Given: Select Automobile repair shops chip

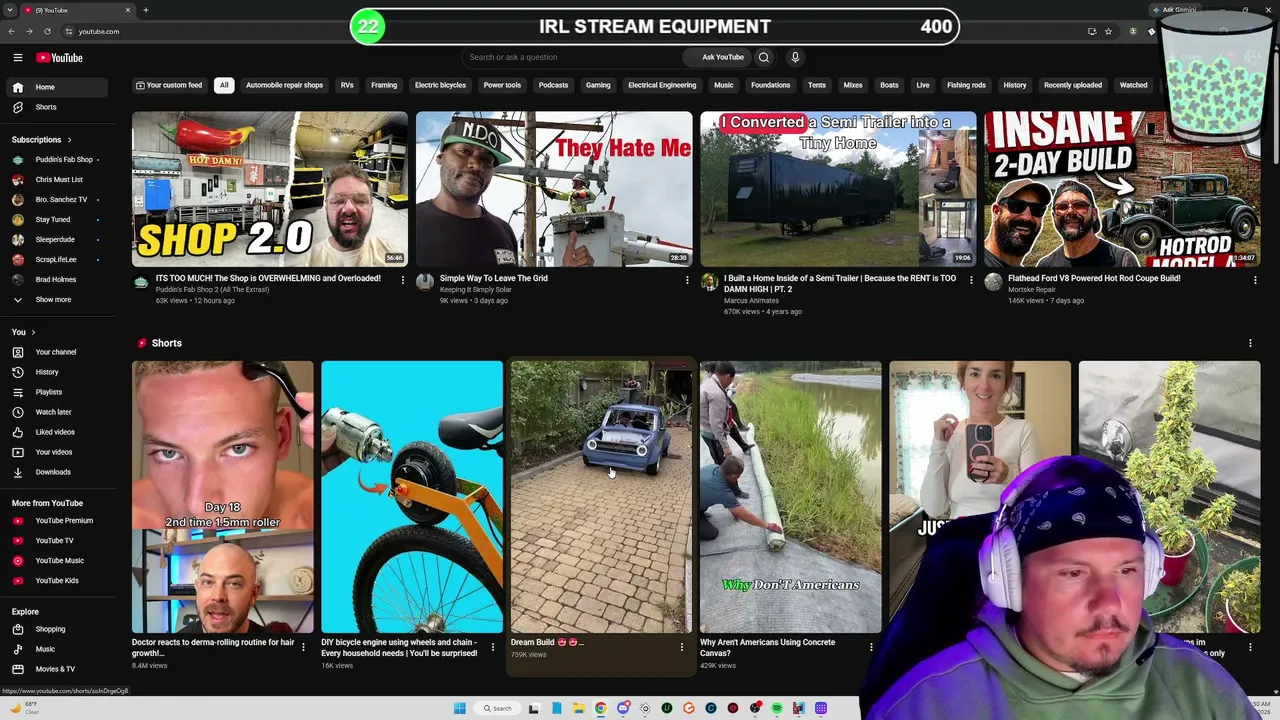Looking at the screenshot, I should (x=284, y=85).
